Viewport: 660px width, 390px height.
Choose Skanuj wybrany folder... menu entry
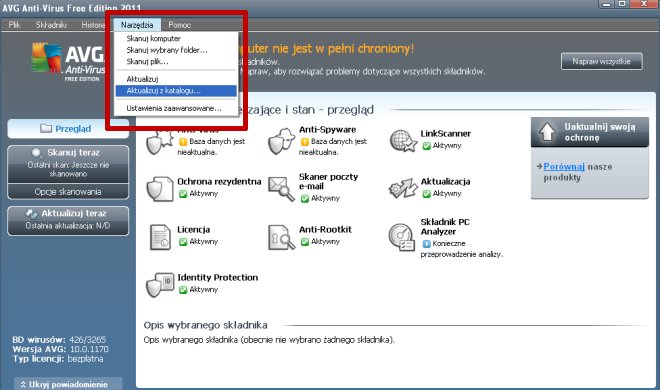click(176, 50)
